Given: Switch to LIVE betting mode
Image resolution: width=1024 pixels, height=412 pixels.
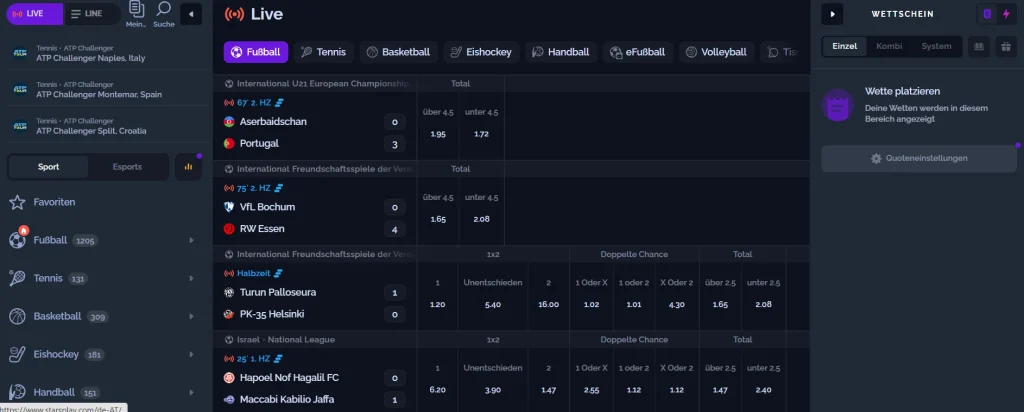Looking at the screenshot, I should pyautogui.click(x=35, y=14).
